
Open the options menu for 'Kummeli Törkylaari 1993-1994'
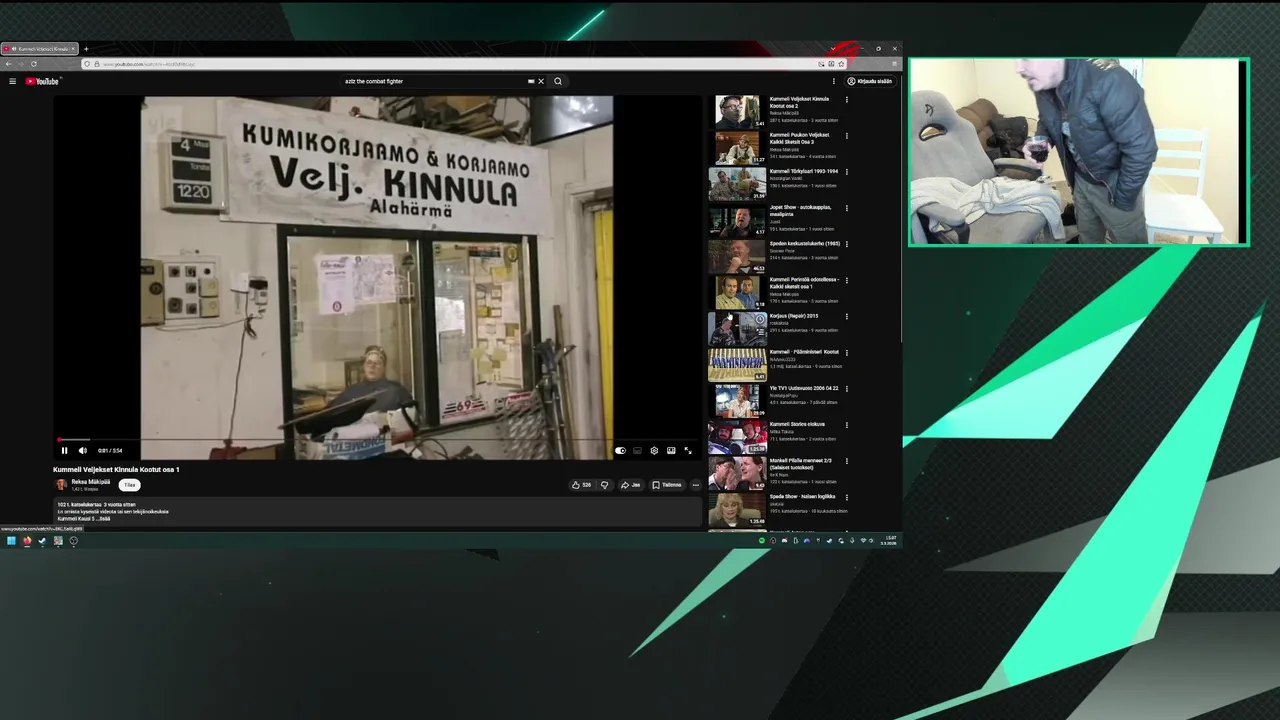(x=847, y=172)
